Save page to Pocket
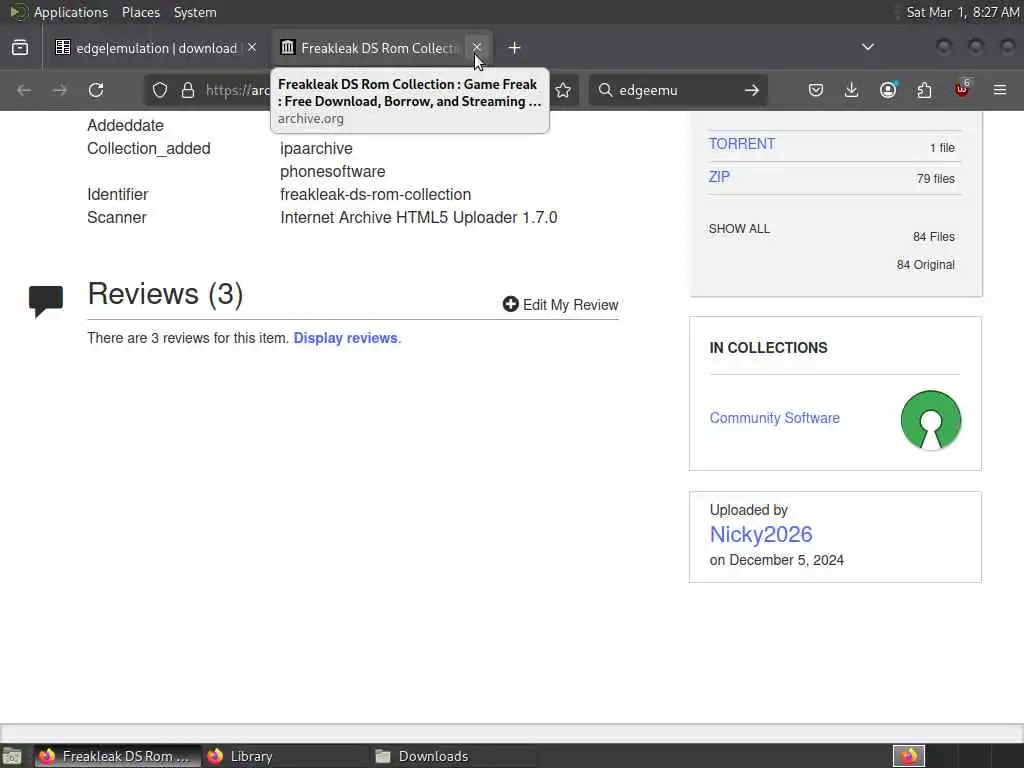The image size is (1024, 768). (x=816, y=90)
